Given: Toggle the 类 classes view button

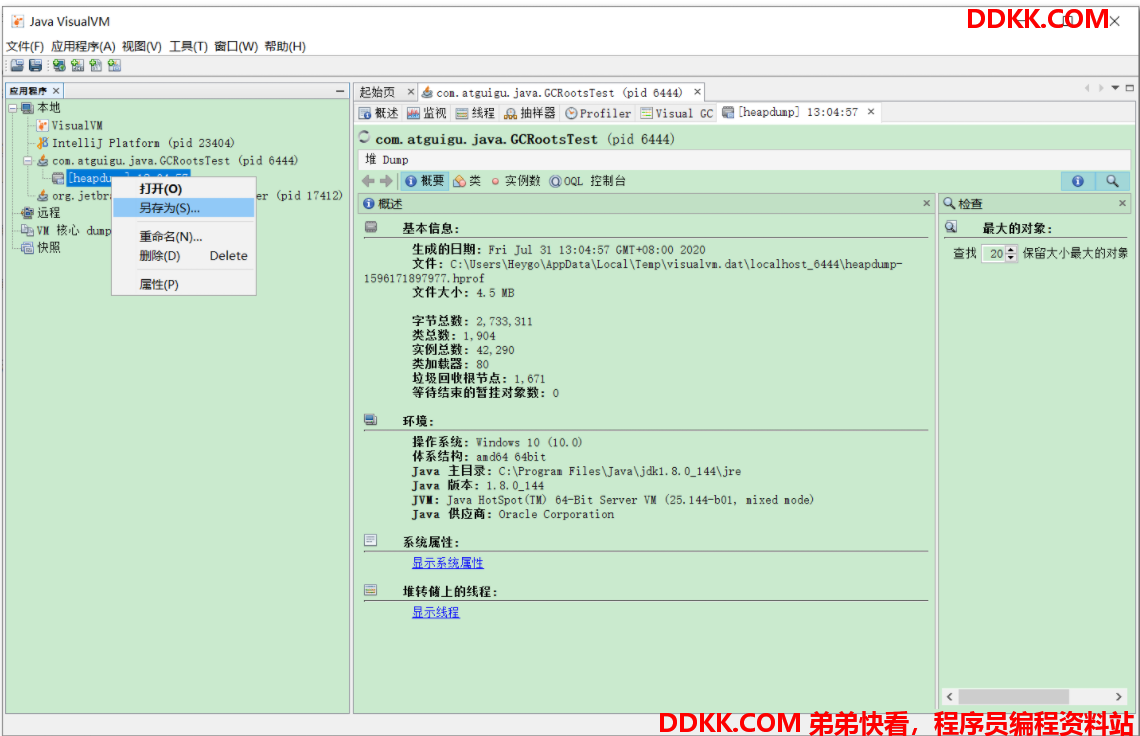Looking at the screenshot, I should tap(467, 181).
